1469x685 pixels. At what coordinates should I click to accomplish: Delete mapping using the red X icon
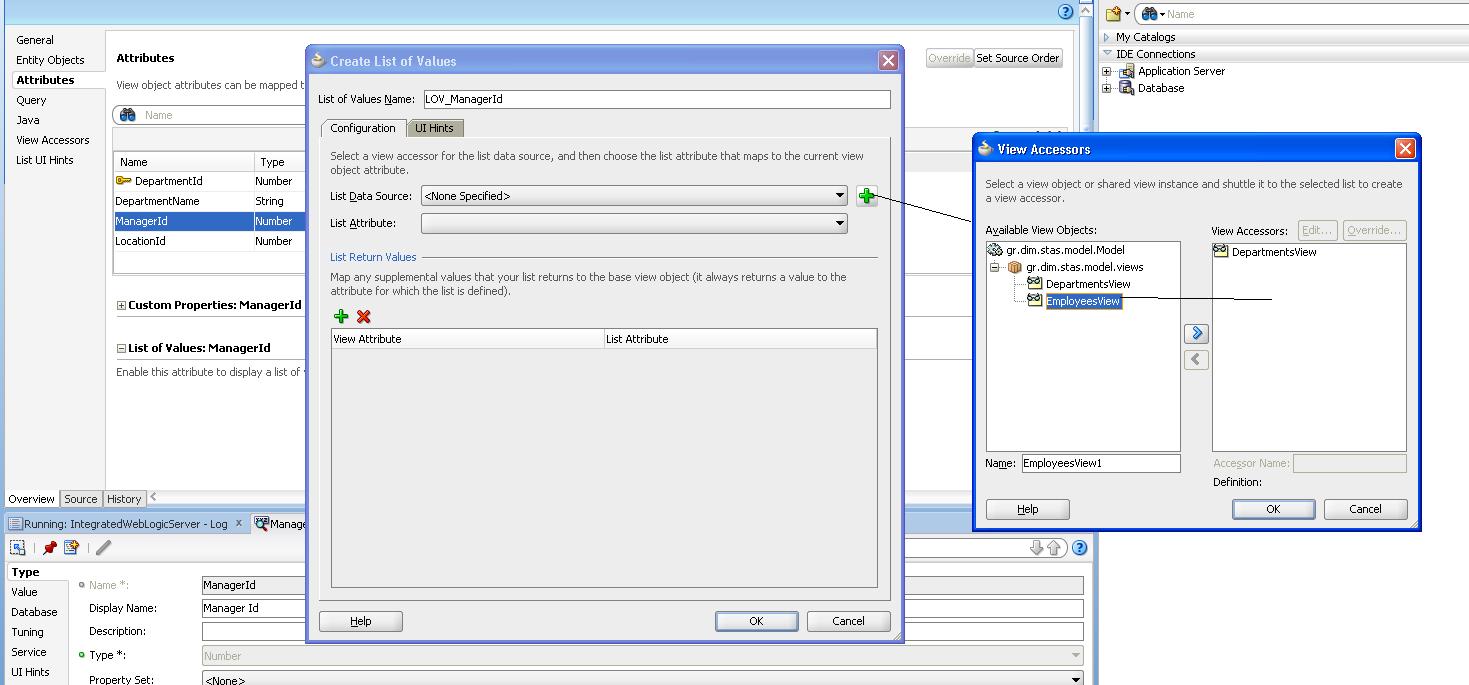(362, 316)
